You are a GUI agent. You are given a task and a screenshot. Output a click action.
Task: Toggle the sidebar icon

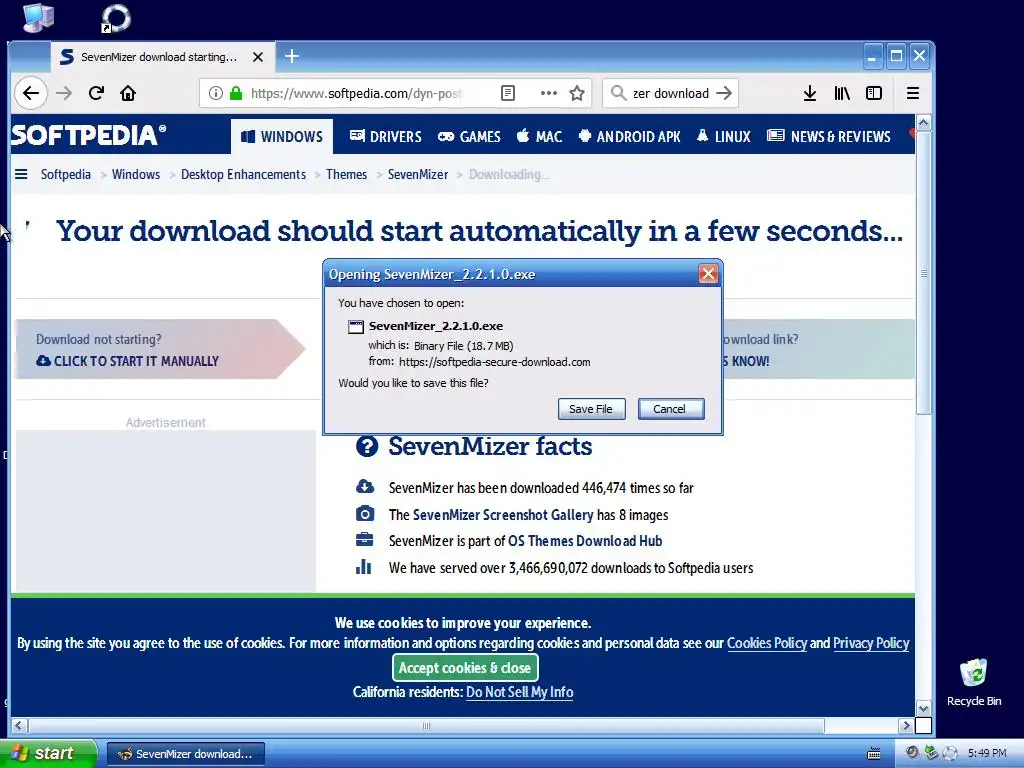tap(874, 93)
